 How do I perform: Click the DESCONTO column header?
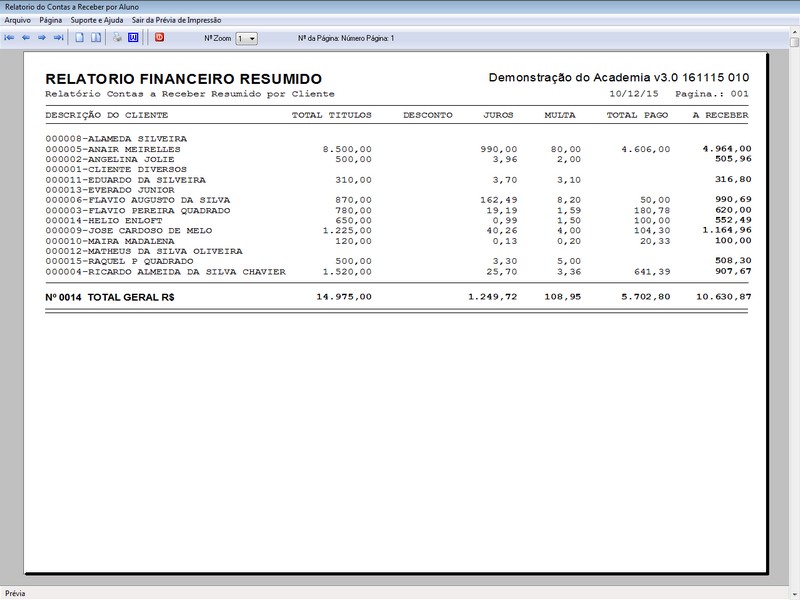tap(428, 115)
